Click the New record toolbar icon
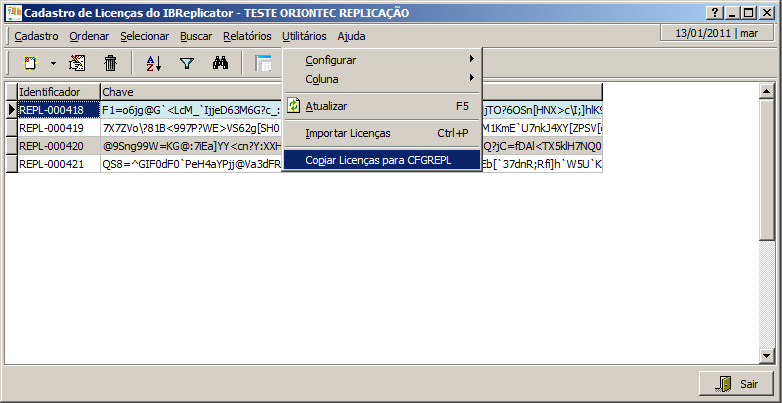Viewport: 782px width, 403px height. point(31,63)
